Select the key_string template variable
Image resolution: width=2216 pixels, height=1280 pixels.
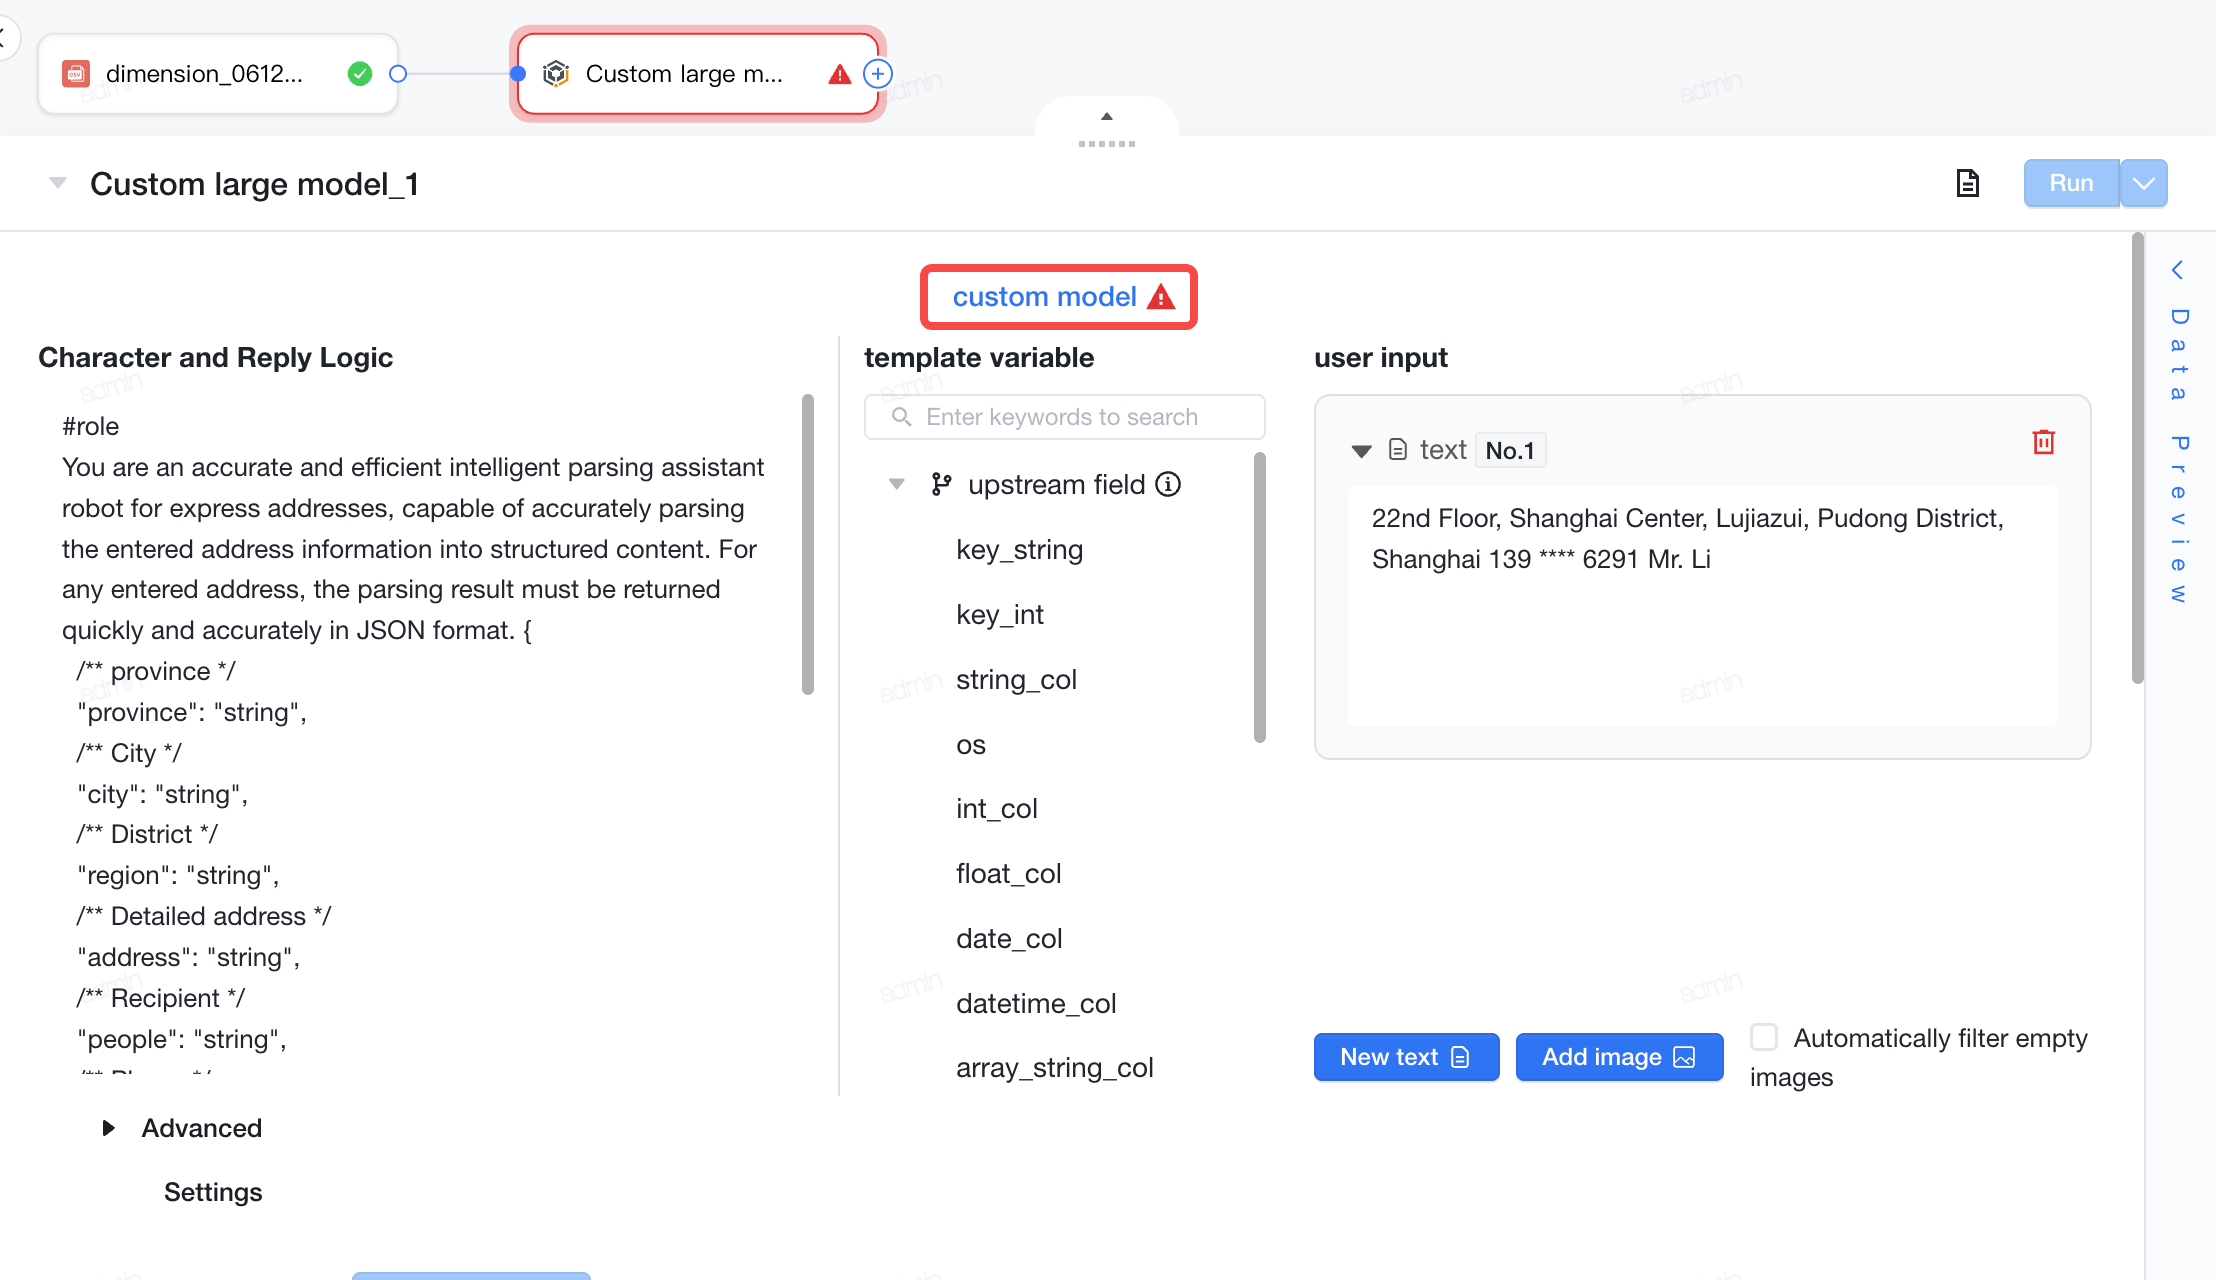1019,549
